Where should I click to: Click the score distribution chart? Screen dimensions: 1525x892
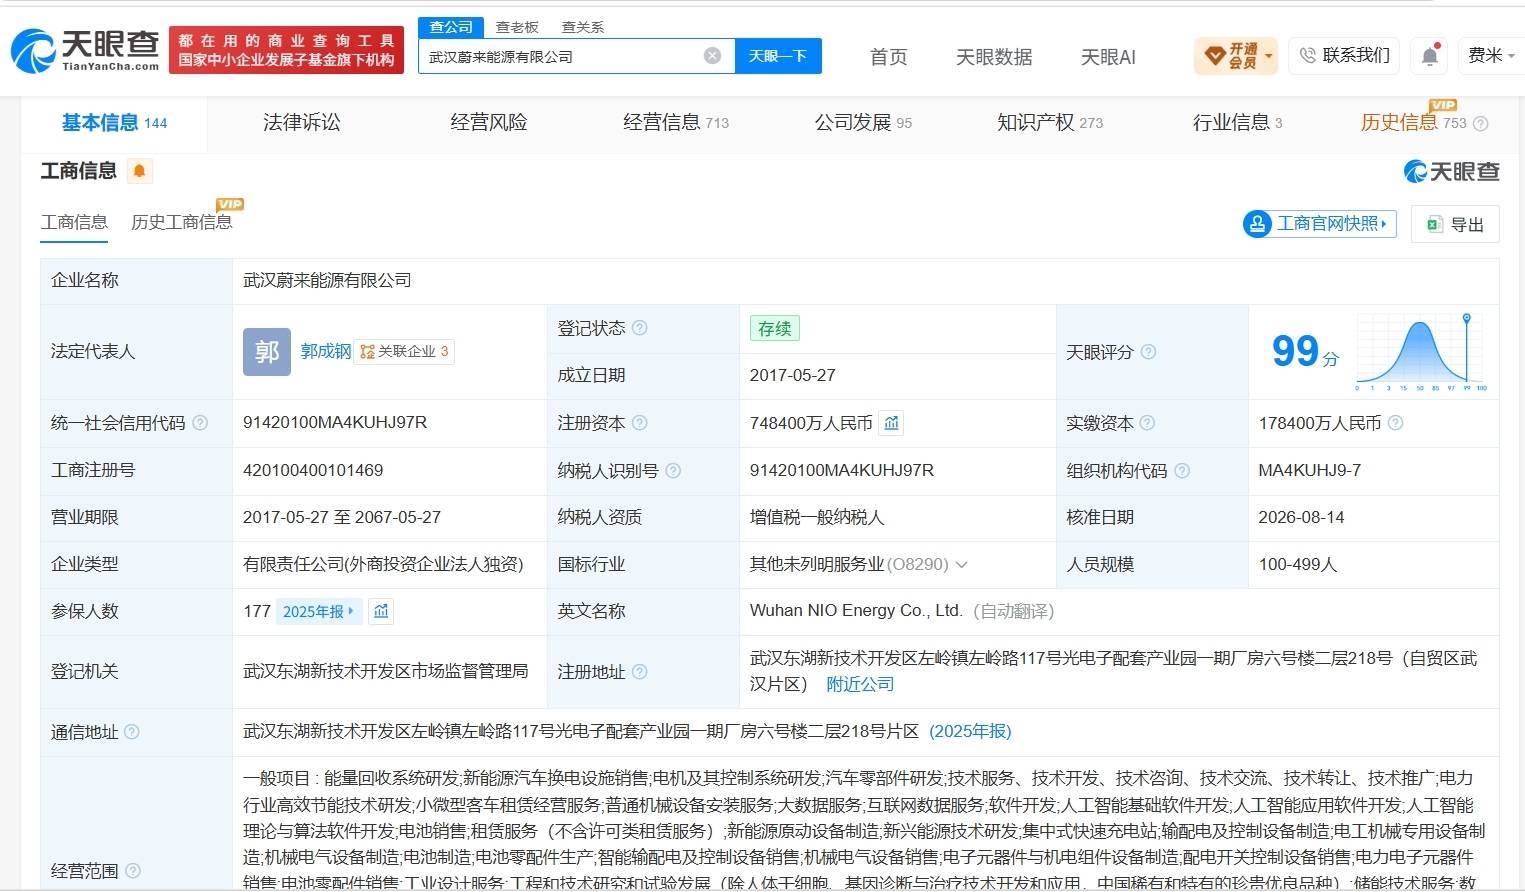(1421, 351)
